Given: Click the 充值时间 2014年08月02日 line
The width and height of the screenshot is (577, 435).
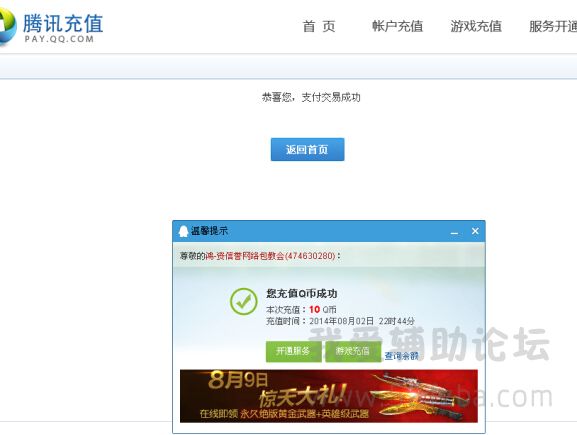Looking at the screenshot, I should click(x=340, y=321).
